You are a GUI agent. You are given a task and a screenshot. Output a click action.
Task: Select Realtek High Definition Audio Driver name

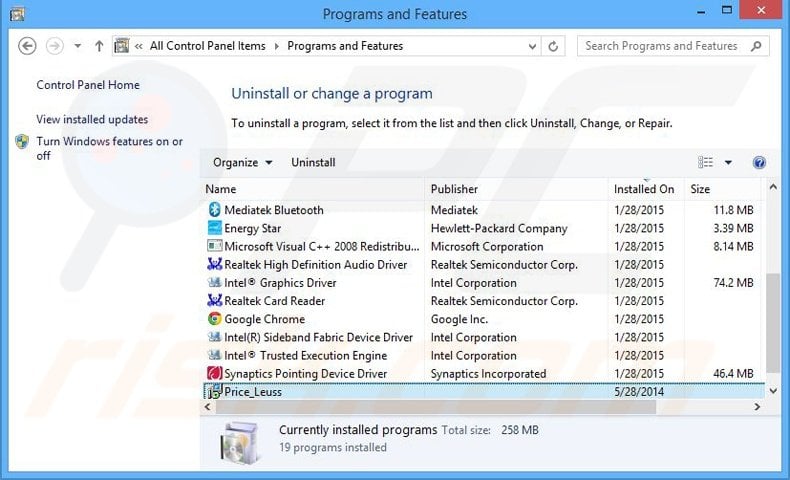point(315,264)
